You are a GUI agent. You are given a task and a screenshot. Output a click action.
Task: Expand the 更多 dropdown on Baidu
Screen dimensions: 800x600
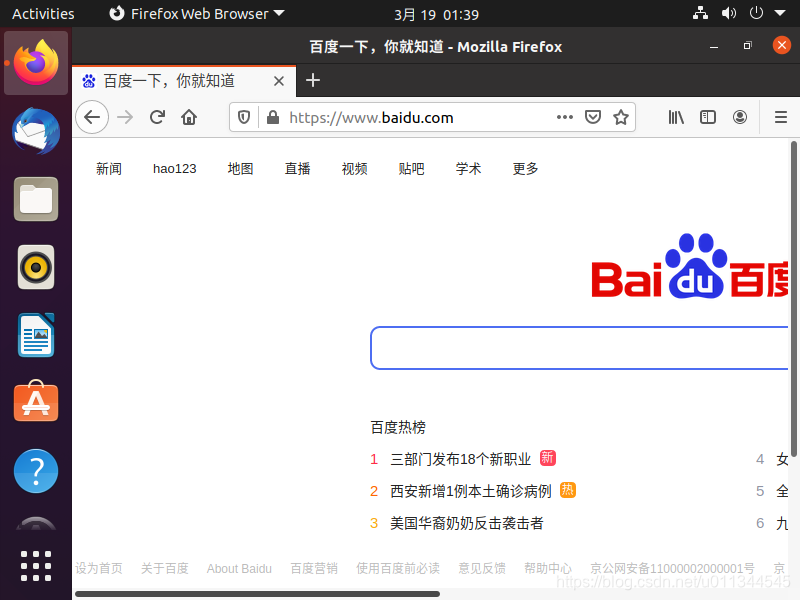click(525, 168)
